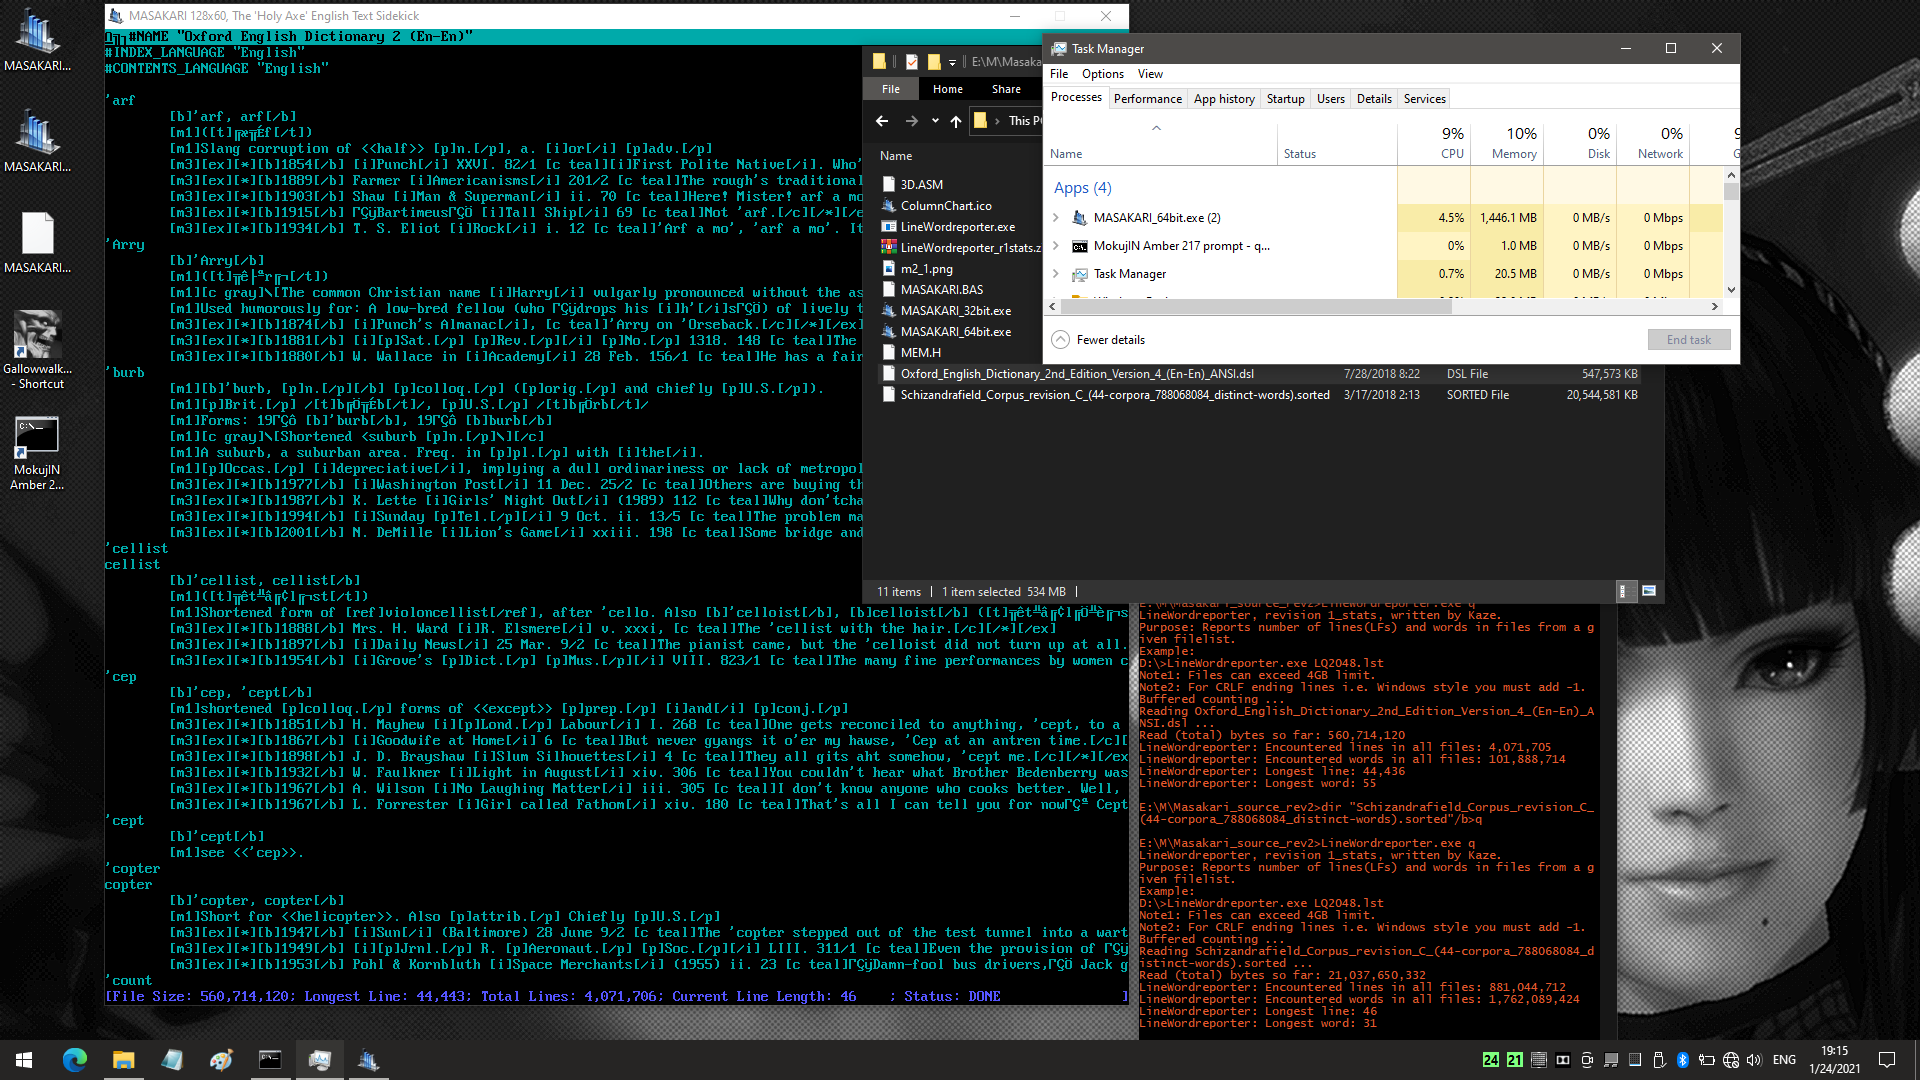Select the blank-page MASAKARI file on the desktop
Image resolution: width=1920 pixels, height=1080 pixels.
(37, 242)
